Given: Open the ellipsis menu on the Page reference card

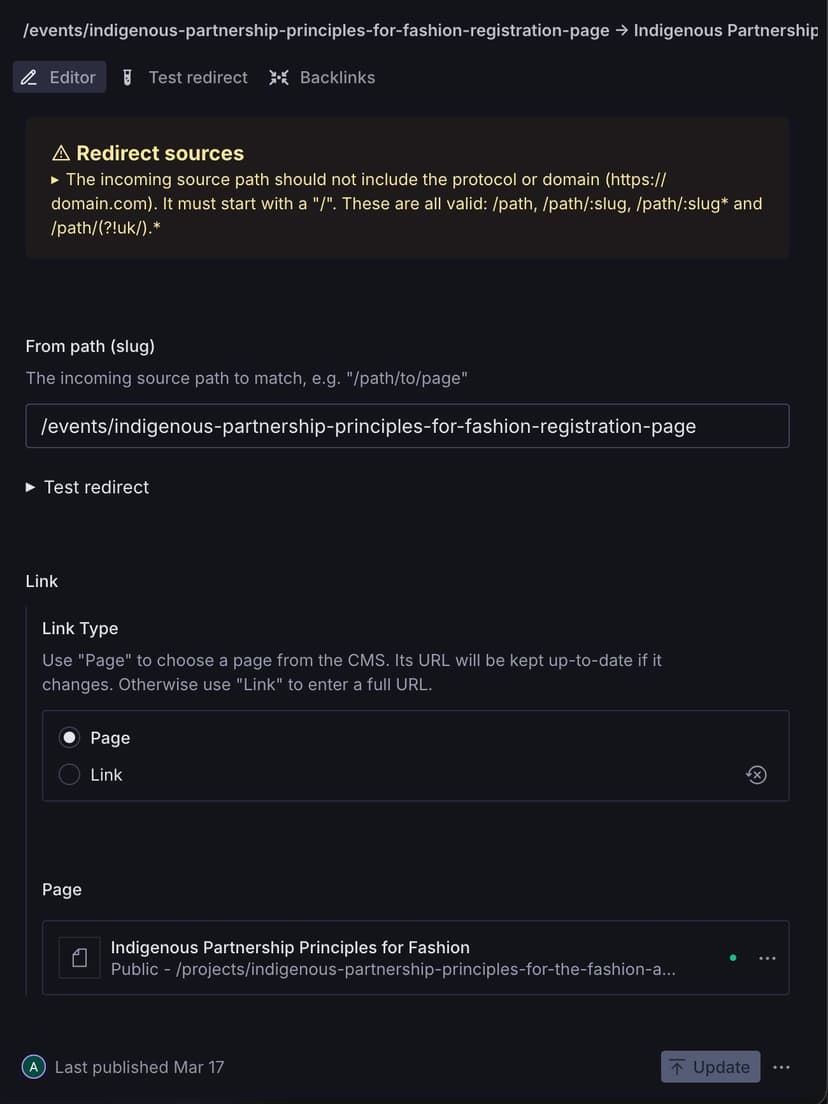Looking at the screenshot, I should tap(767, 957).
